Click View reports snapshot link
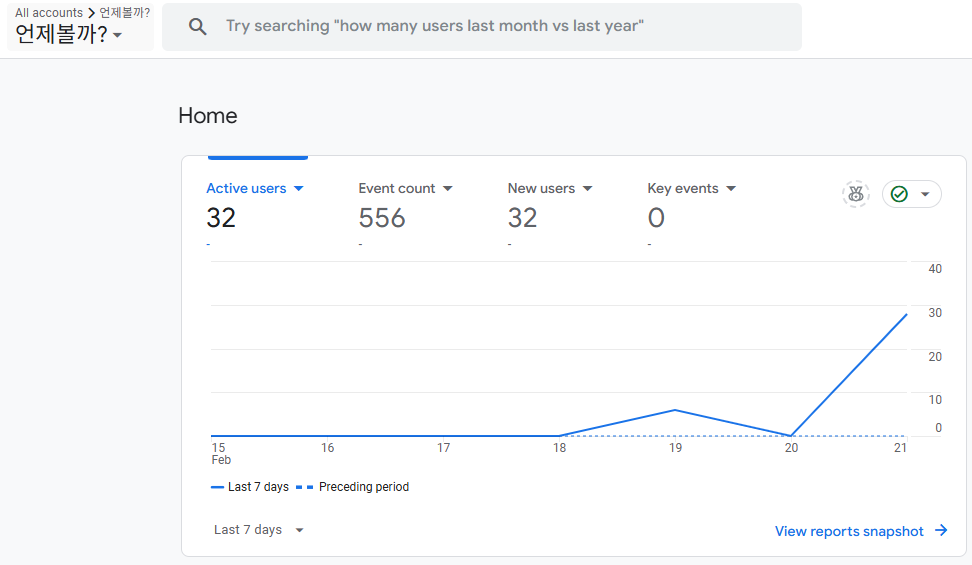This screenshot has height=565, width=972. [x=849, y=532]
